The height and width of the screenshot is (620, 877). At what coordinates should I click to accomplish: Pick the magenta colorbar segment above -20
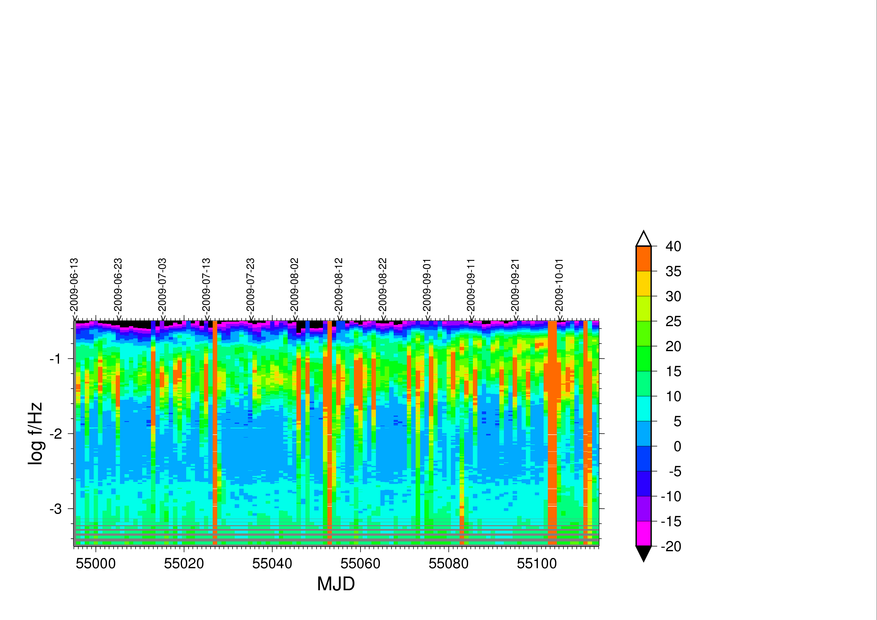pyautogui.click(x=644, y=534)
